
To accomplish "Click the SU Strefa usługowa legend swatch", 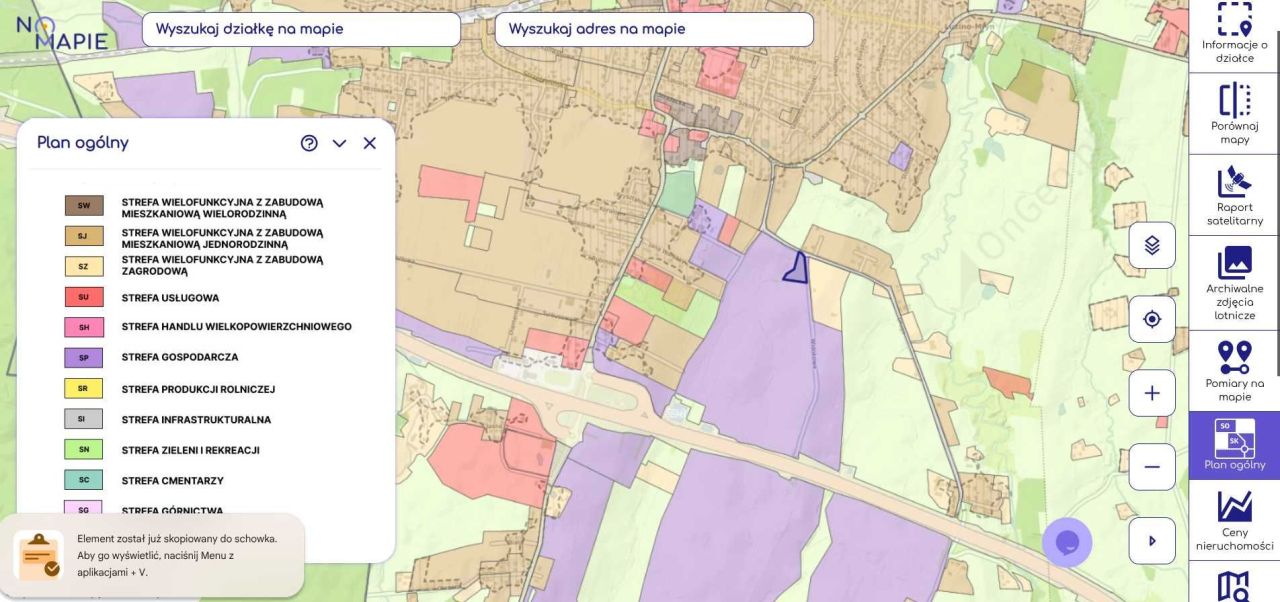I will coord(84,297).
